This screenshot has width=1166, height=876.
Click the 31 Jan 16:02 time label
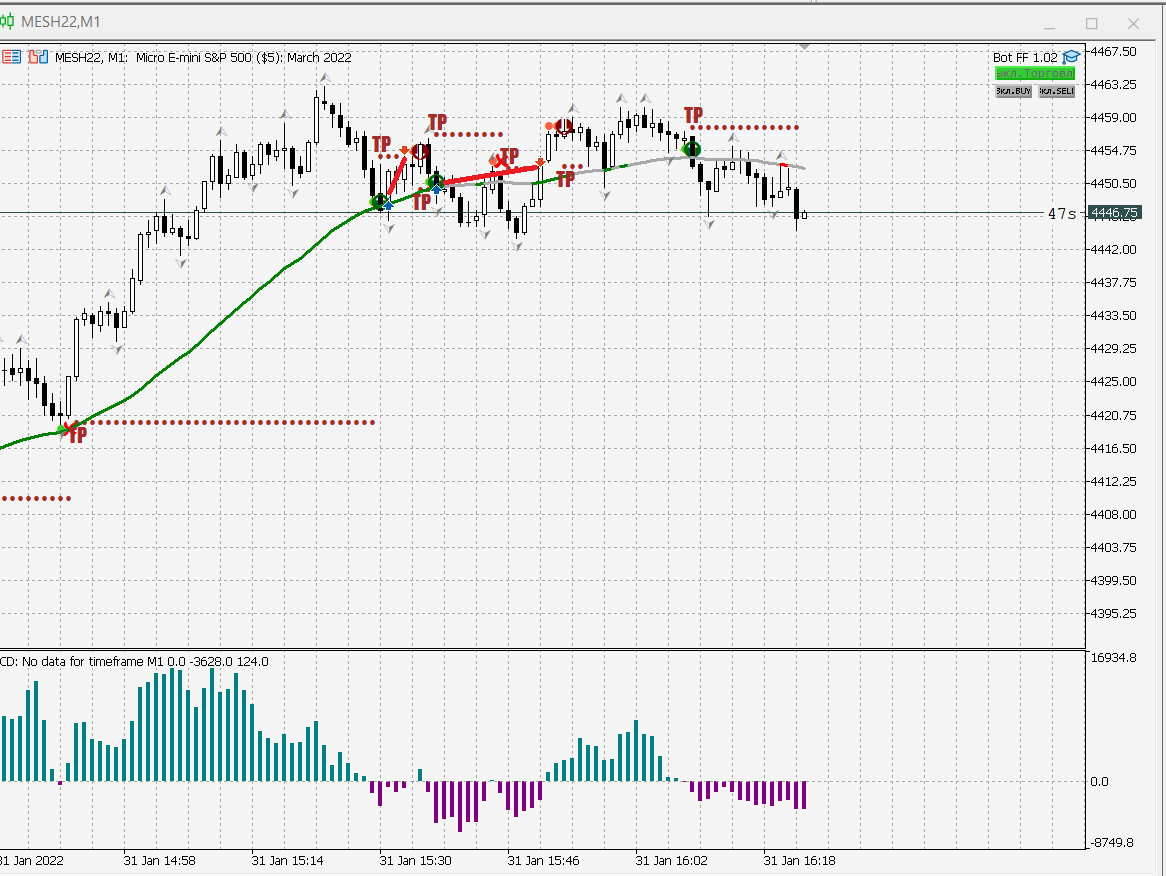point(671,860)
